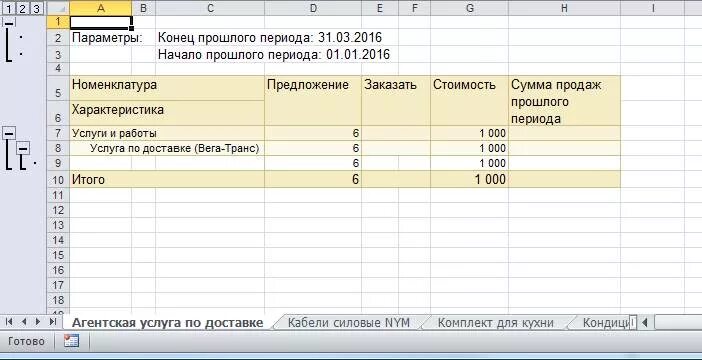Select column H header

(x=565, y=8)
